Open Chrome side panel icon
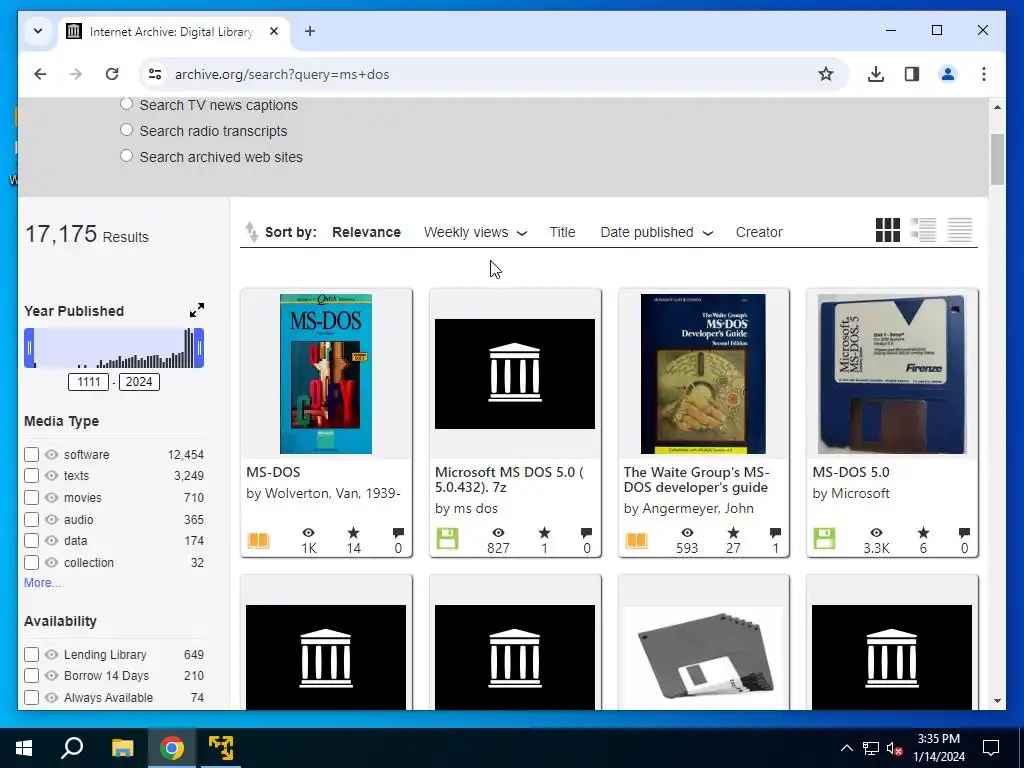Image resolution: width=1024 pixels, height=768 pixels. click(x=912, y=74)
